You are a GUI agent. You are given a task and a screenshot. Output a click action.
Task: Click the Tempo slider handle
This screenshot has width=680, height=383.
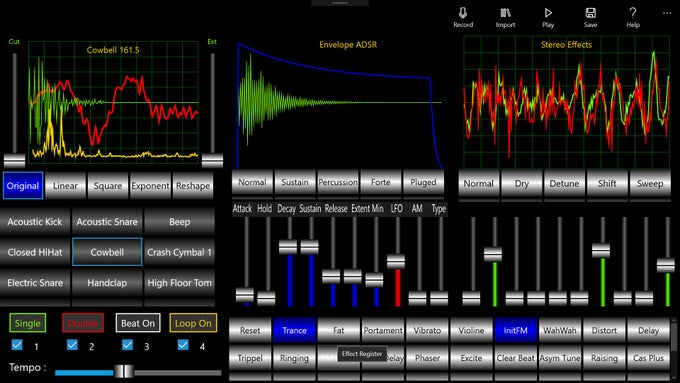click(124, 371)
